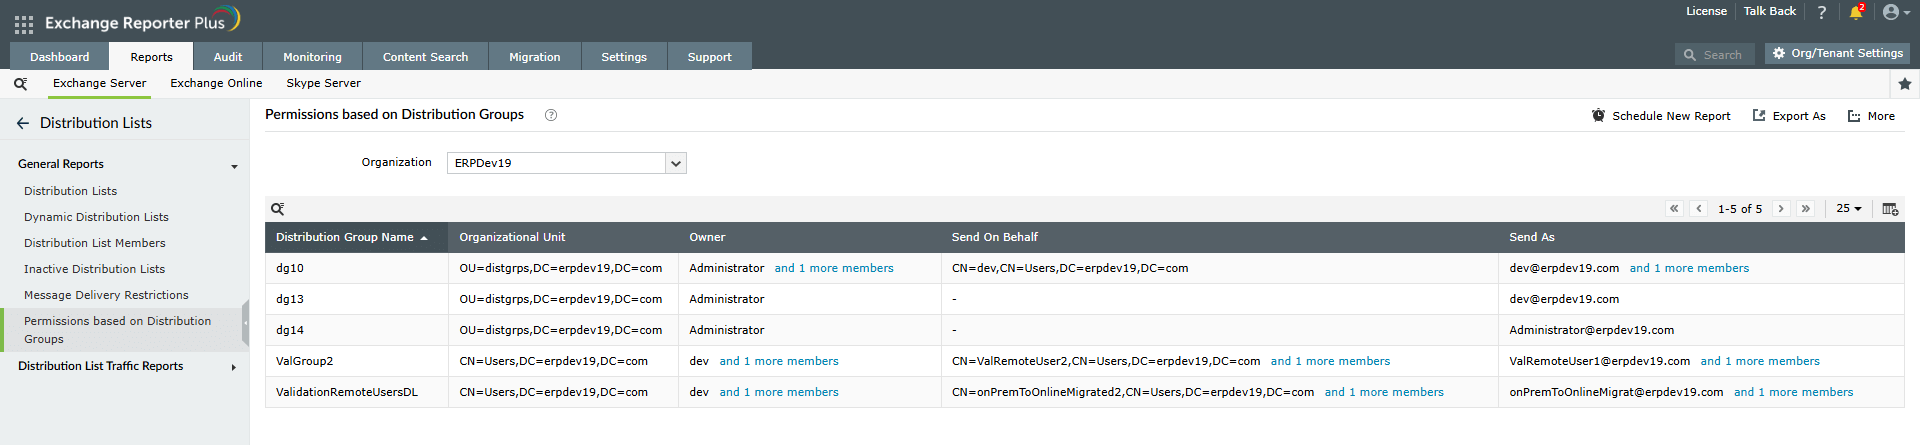Screen dimensions: 1920x445
Task: Click the notifications bell icon
Action: pyautogui.click(x=1856, y=13)
